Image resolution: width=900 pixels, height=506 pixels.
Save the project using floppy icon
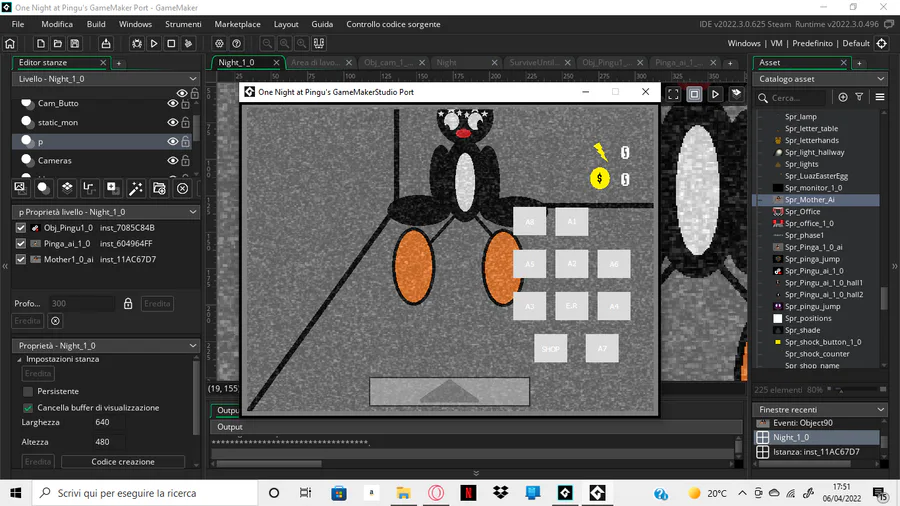click(75, 44)
